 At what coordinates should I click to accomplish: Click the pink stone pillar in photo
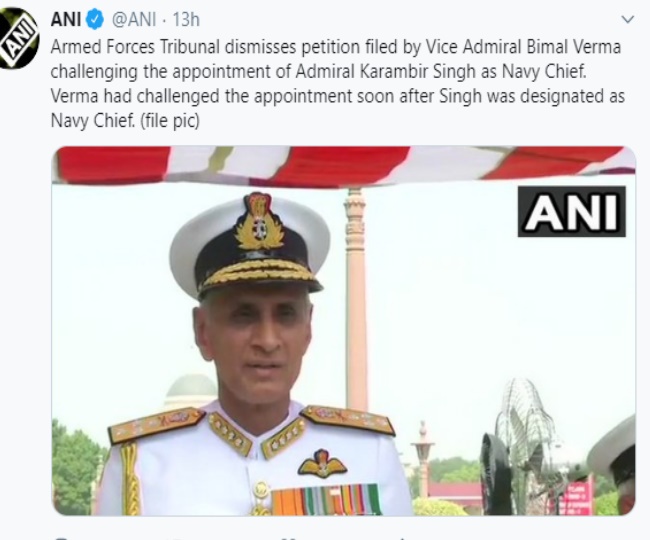[x=355, y=298]
